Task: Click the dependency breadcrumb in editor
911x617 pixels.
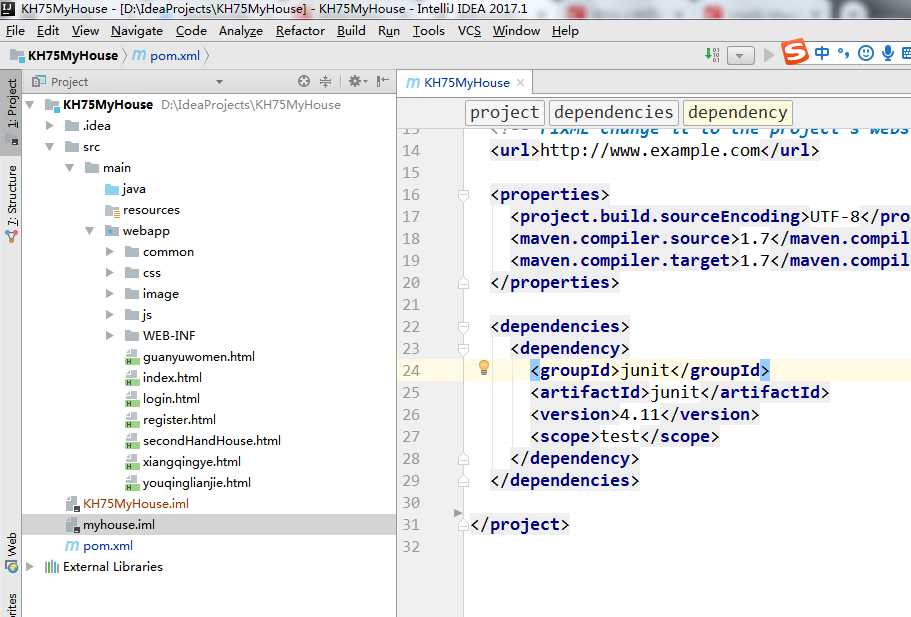Action: [738, 112]
